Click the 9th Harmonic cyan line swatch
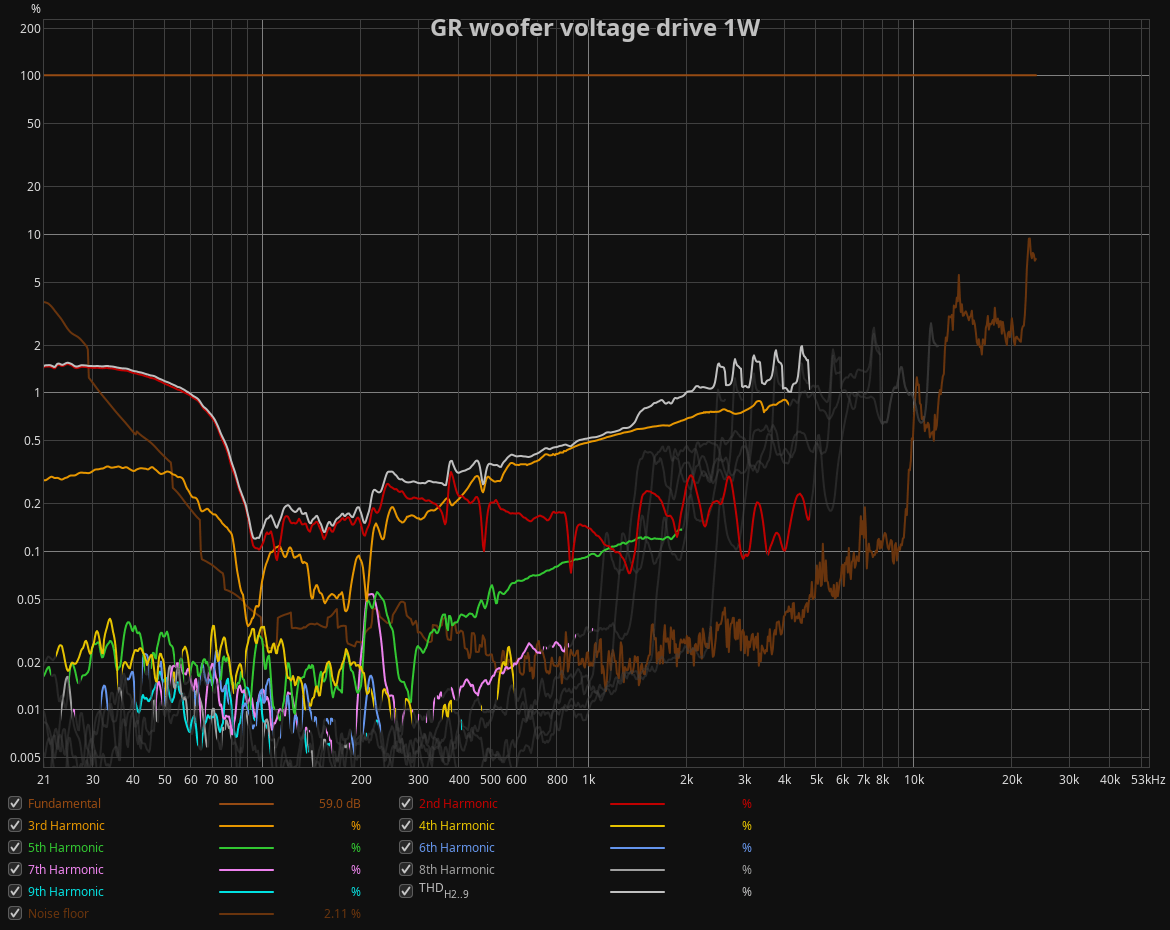Screen dimensions: 1170x930 point(246,892)
